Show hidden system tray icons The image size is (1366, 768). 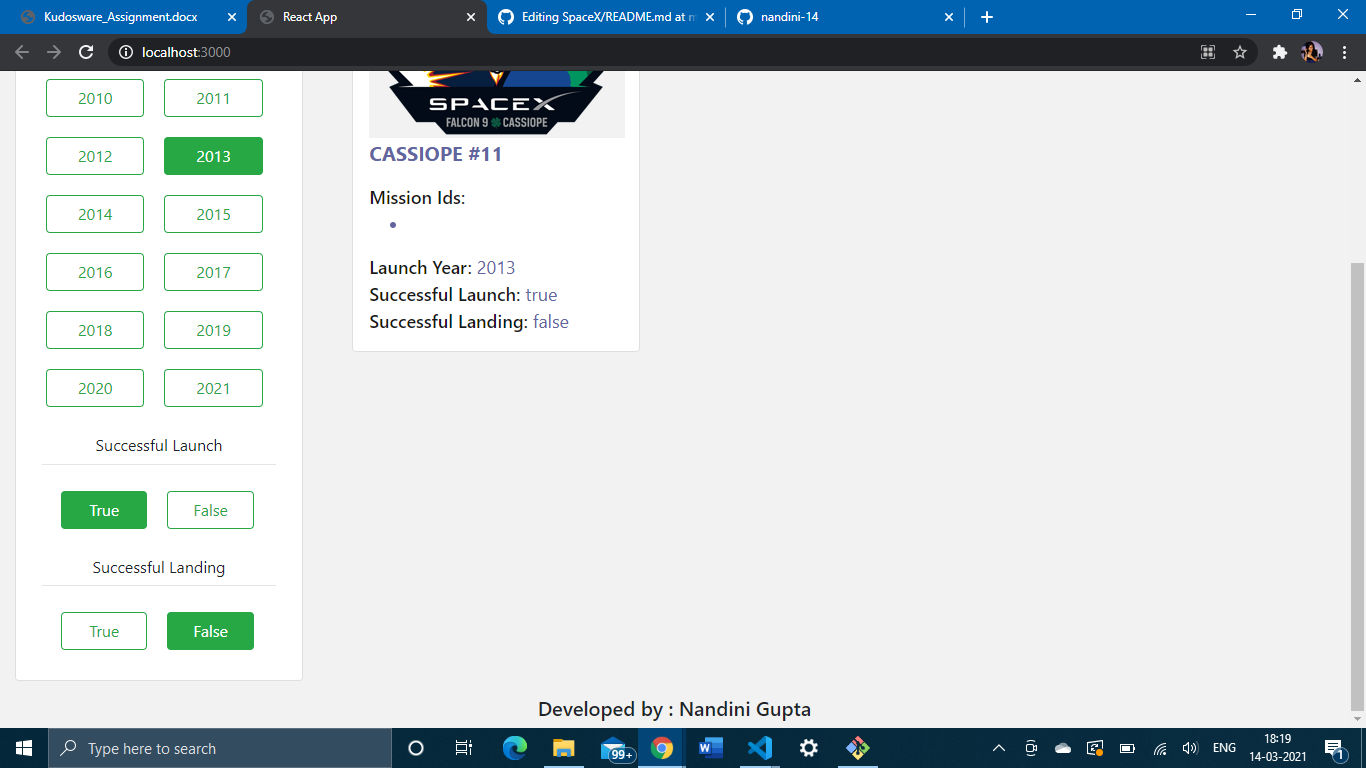point(998,748)
